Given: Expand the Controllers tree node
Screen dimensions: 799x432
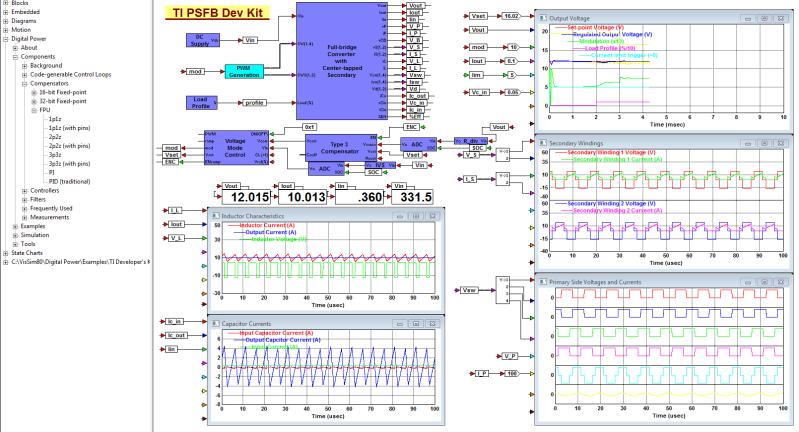Looking at the screenshot, I should (24, 191).
